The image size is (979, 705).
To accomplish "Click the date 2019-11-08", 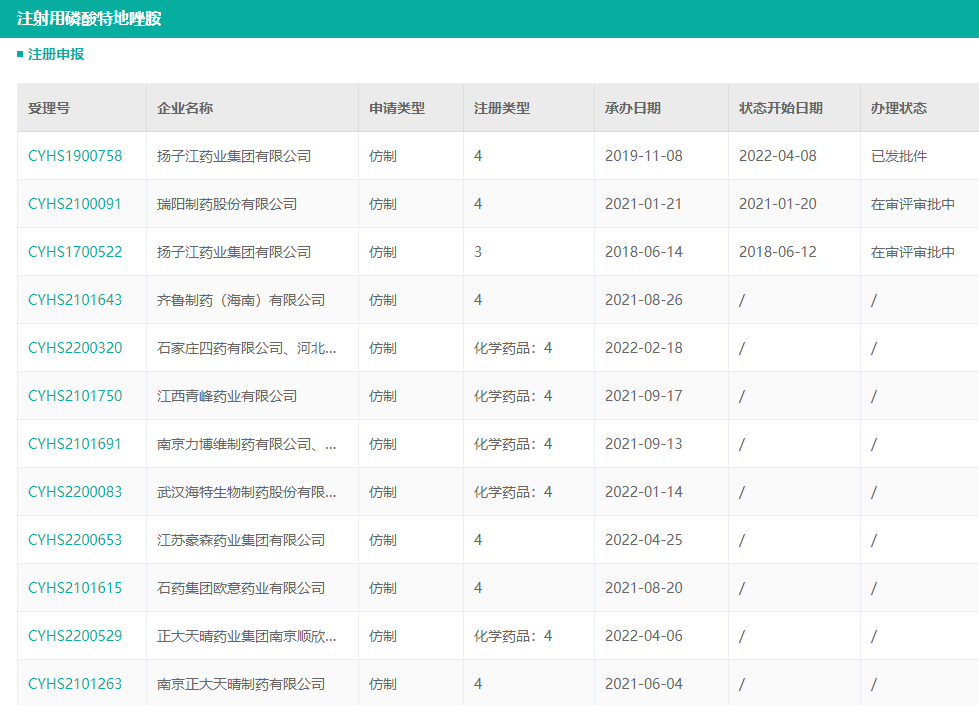I will tap(644, 156).
